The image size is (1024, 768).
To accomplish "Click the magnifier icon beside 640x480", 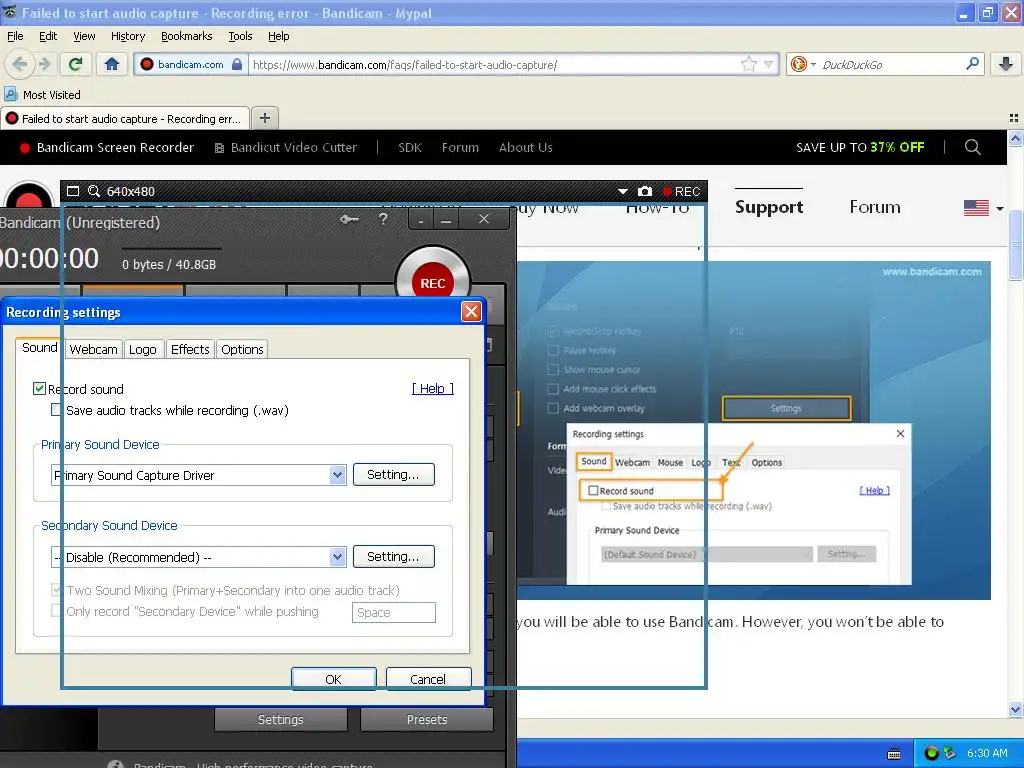I will [94, 191].
